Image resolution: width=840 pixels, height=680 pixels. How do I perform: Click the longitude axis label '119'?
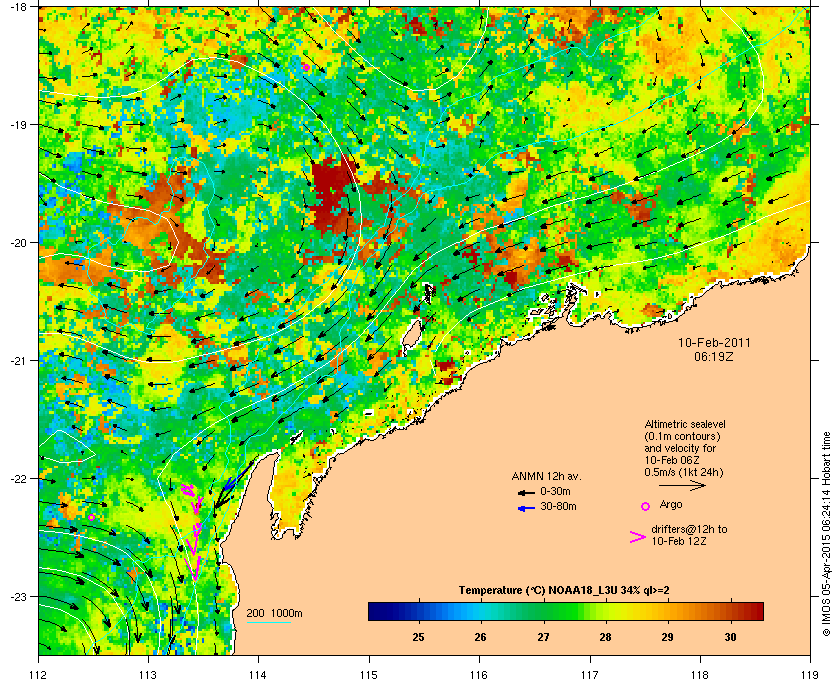coord(811,675)
